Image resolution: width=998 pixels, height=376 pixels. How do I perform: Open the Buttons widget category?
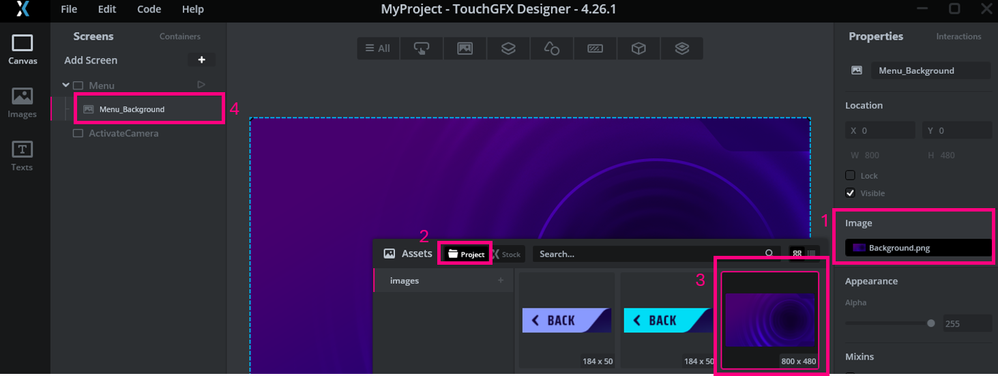pyautogui.click(x=421, y=48)
